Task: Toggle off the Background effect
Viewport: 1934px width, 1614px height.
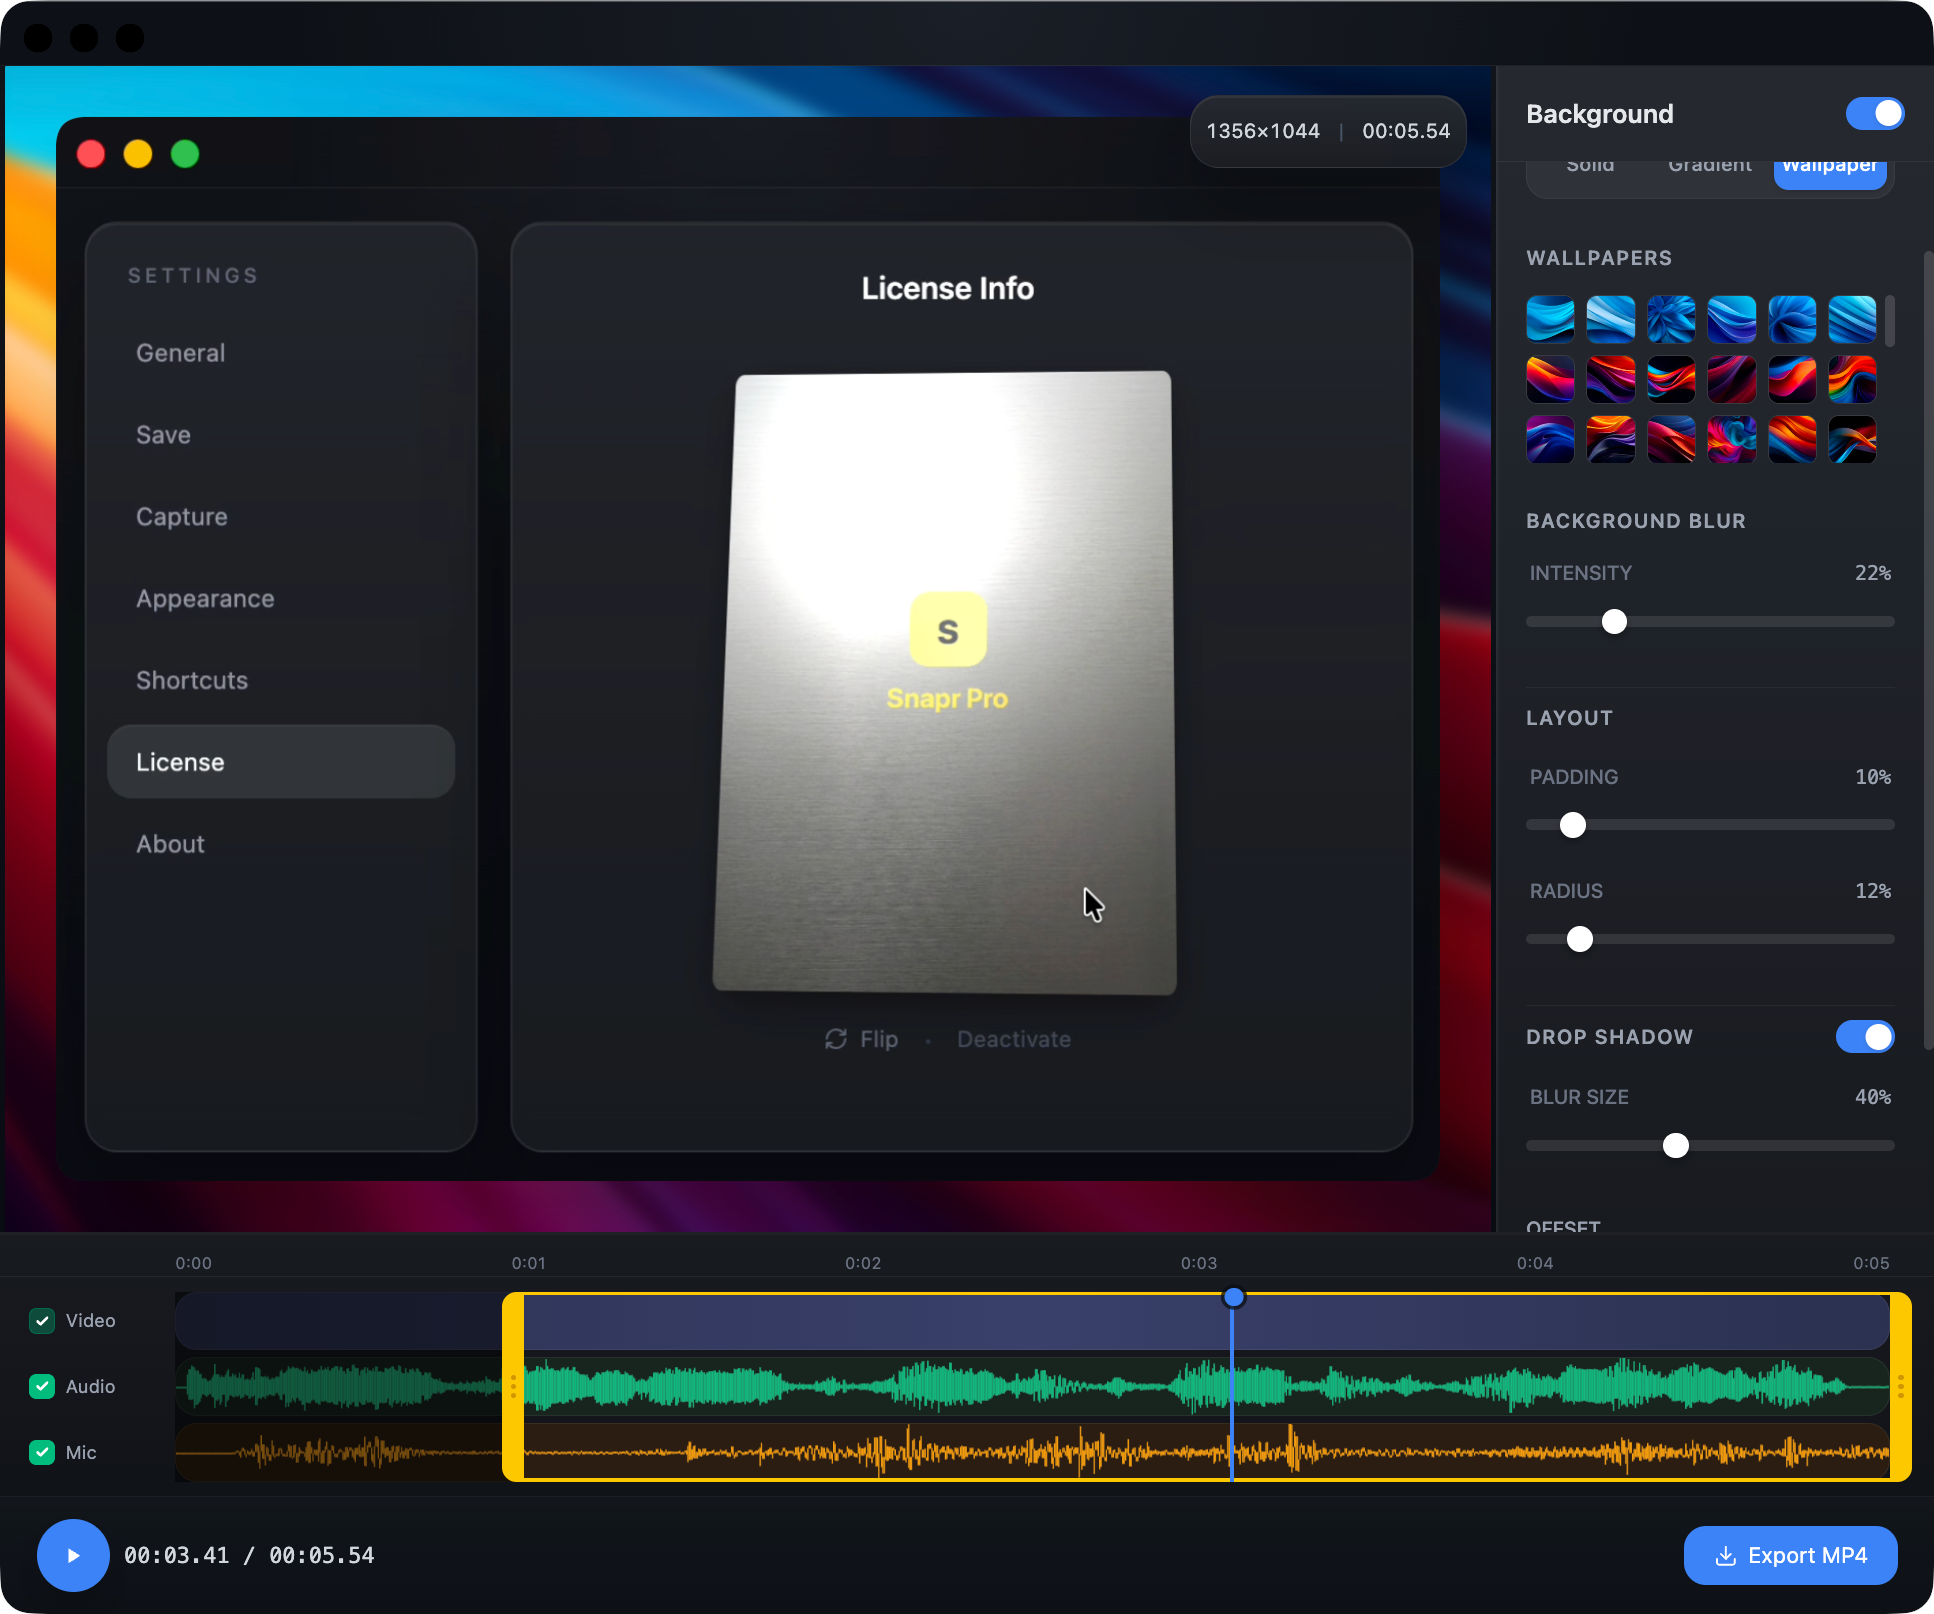Action: pos(1874,113)
